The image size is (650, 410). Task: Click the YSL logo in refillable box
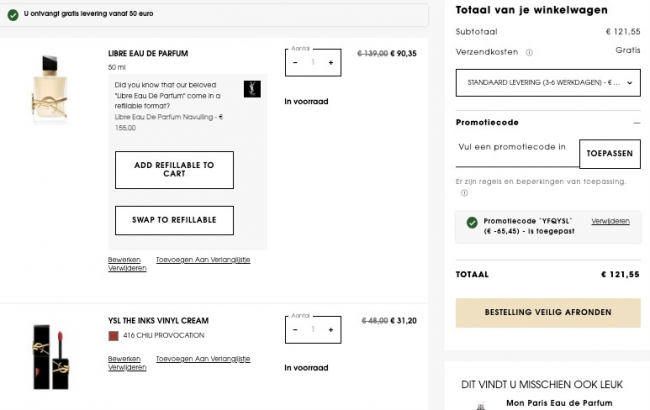(x=251, y=88)
